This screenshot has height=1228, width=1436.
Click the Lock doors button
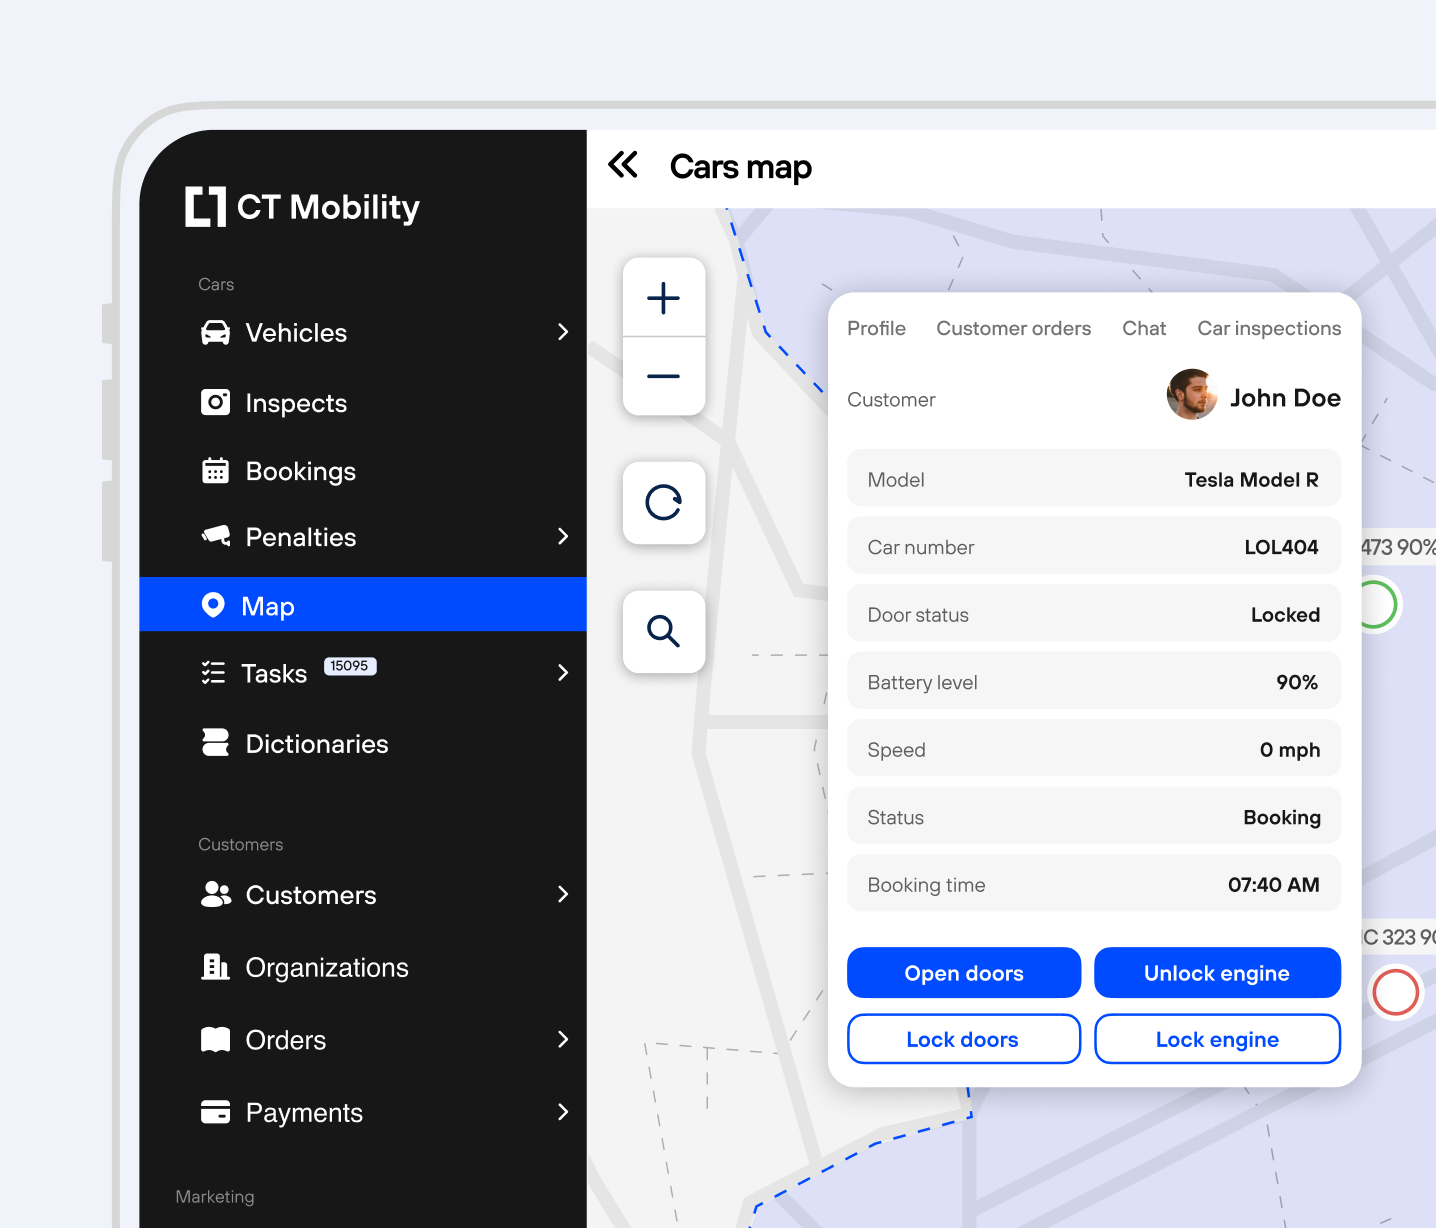pyautogui.click(x=964, y=1039)
